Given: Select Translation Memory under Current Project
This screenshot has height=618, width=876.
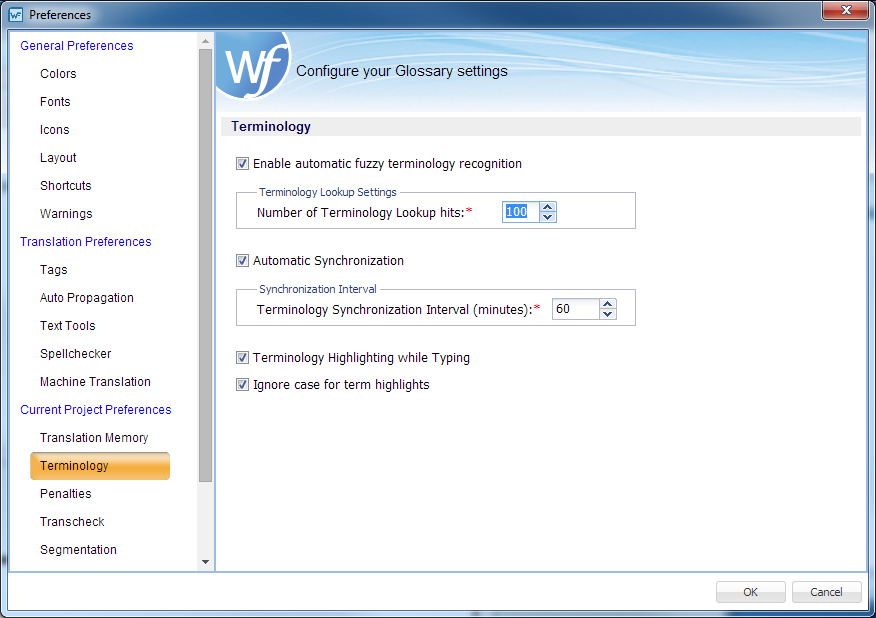Looking at the screenshot, I should pyautogui.click(x=94, y=438).
